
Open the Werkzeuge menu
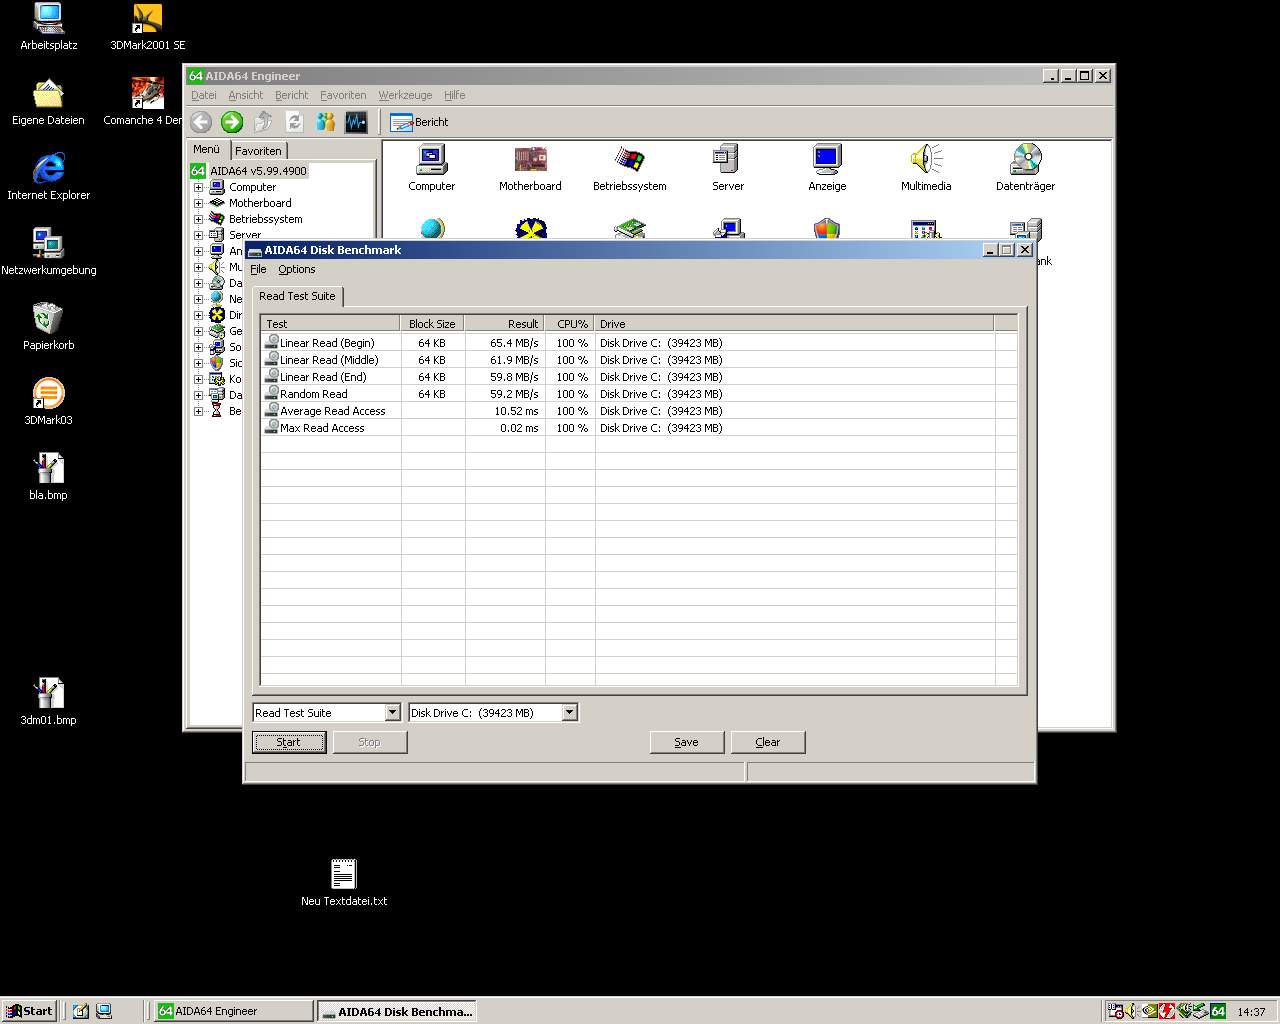405,95
